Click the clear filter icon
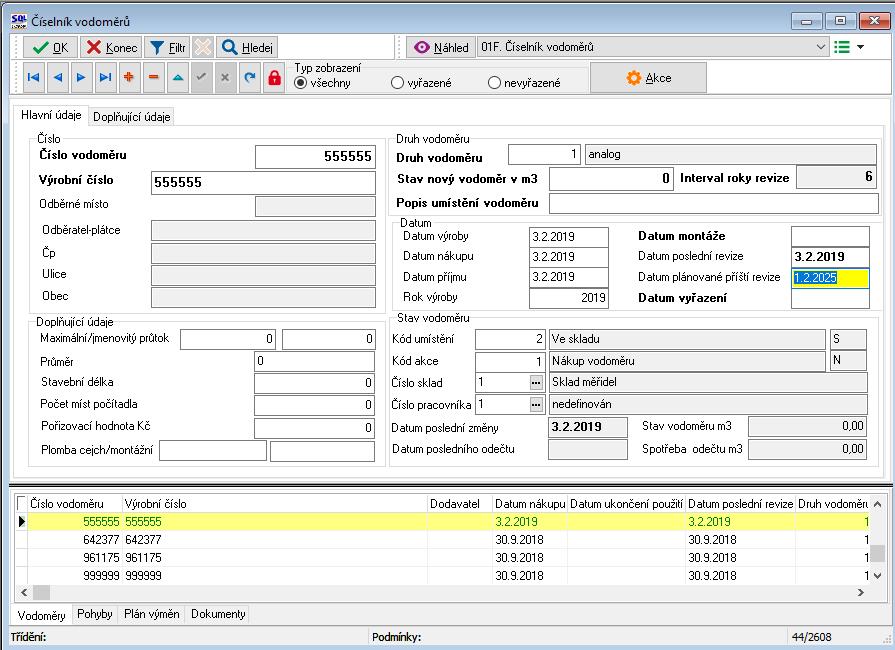 [x=203, y=47]
